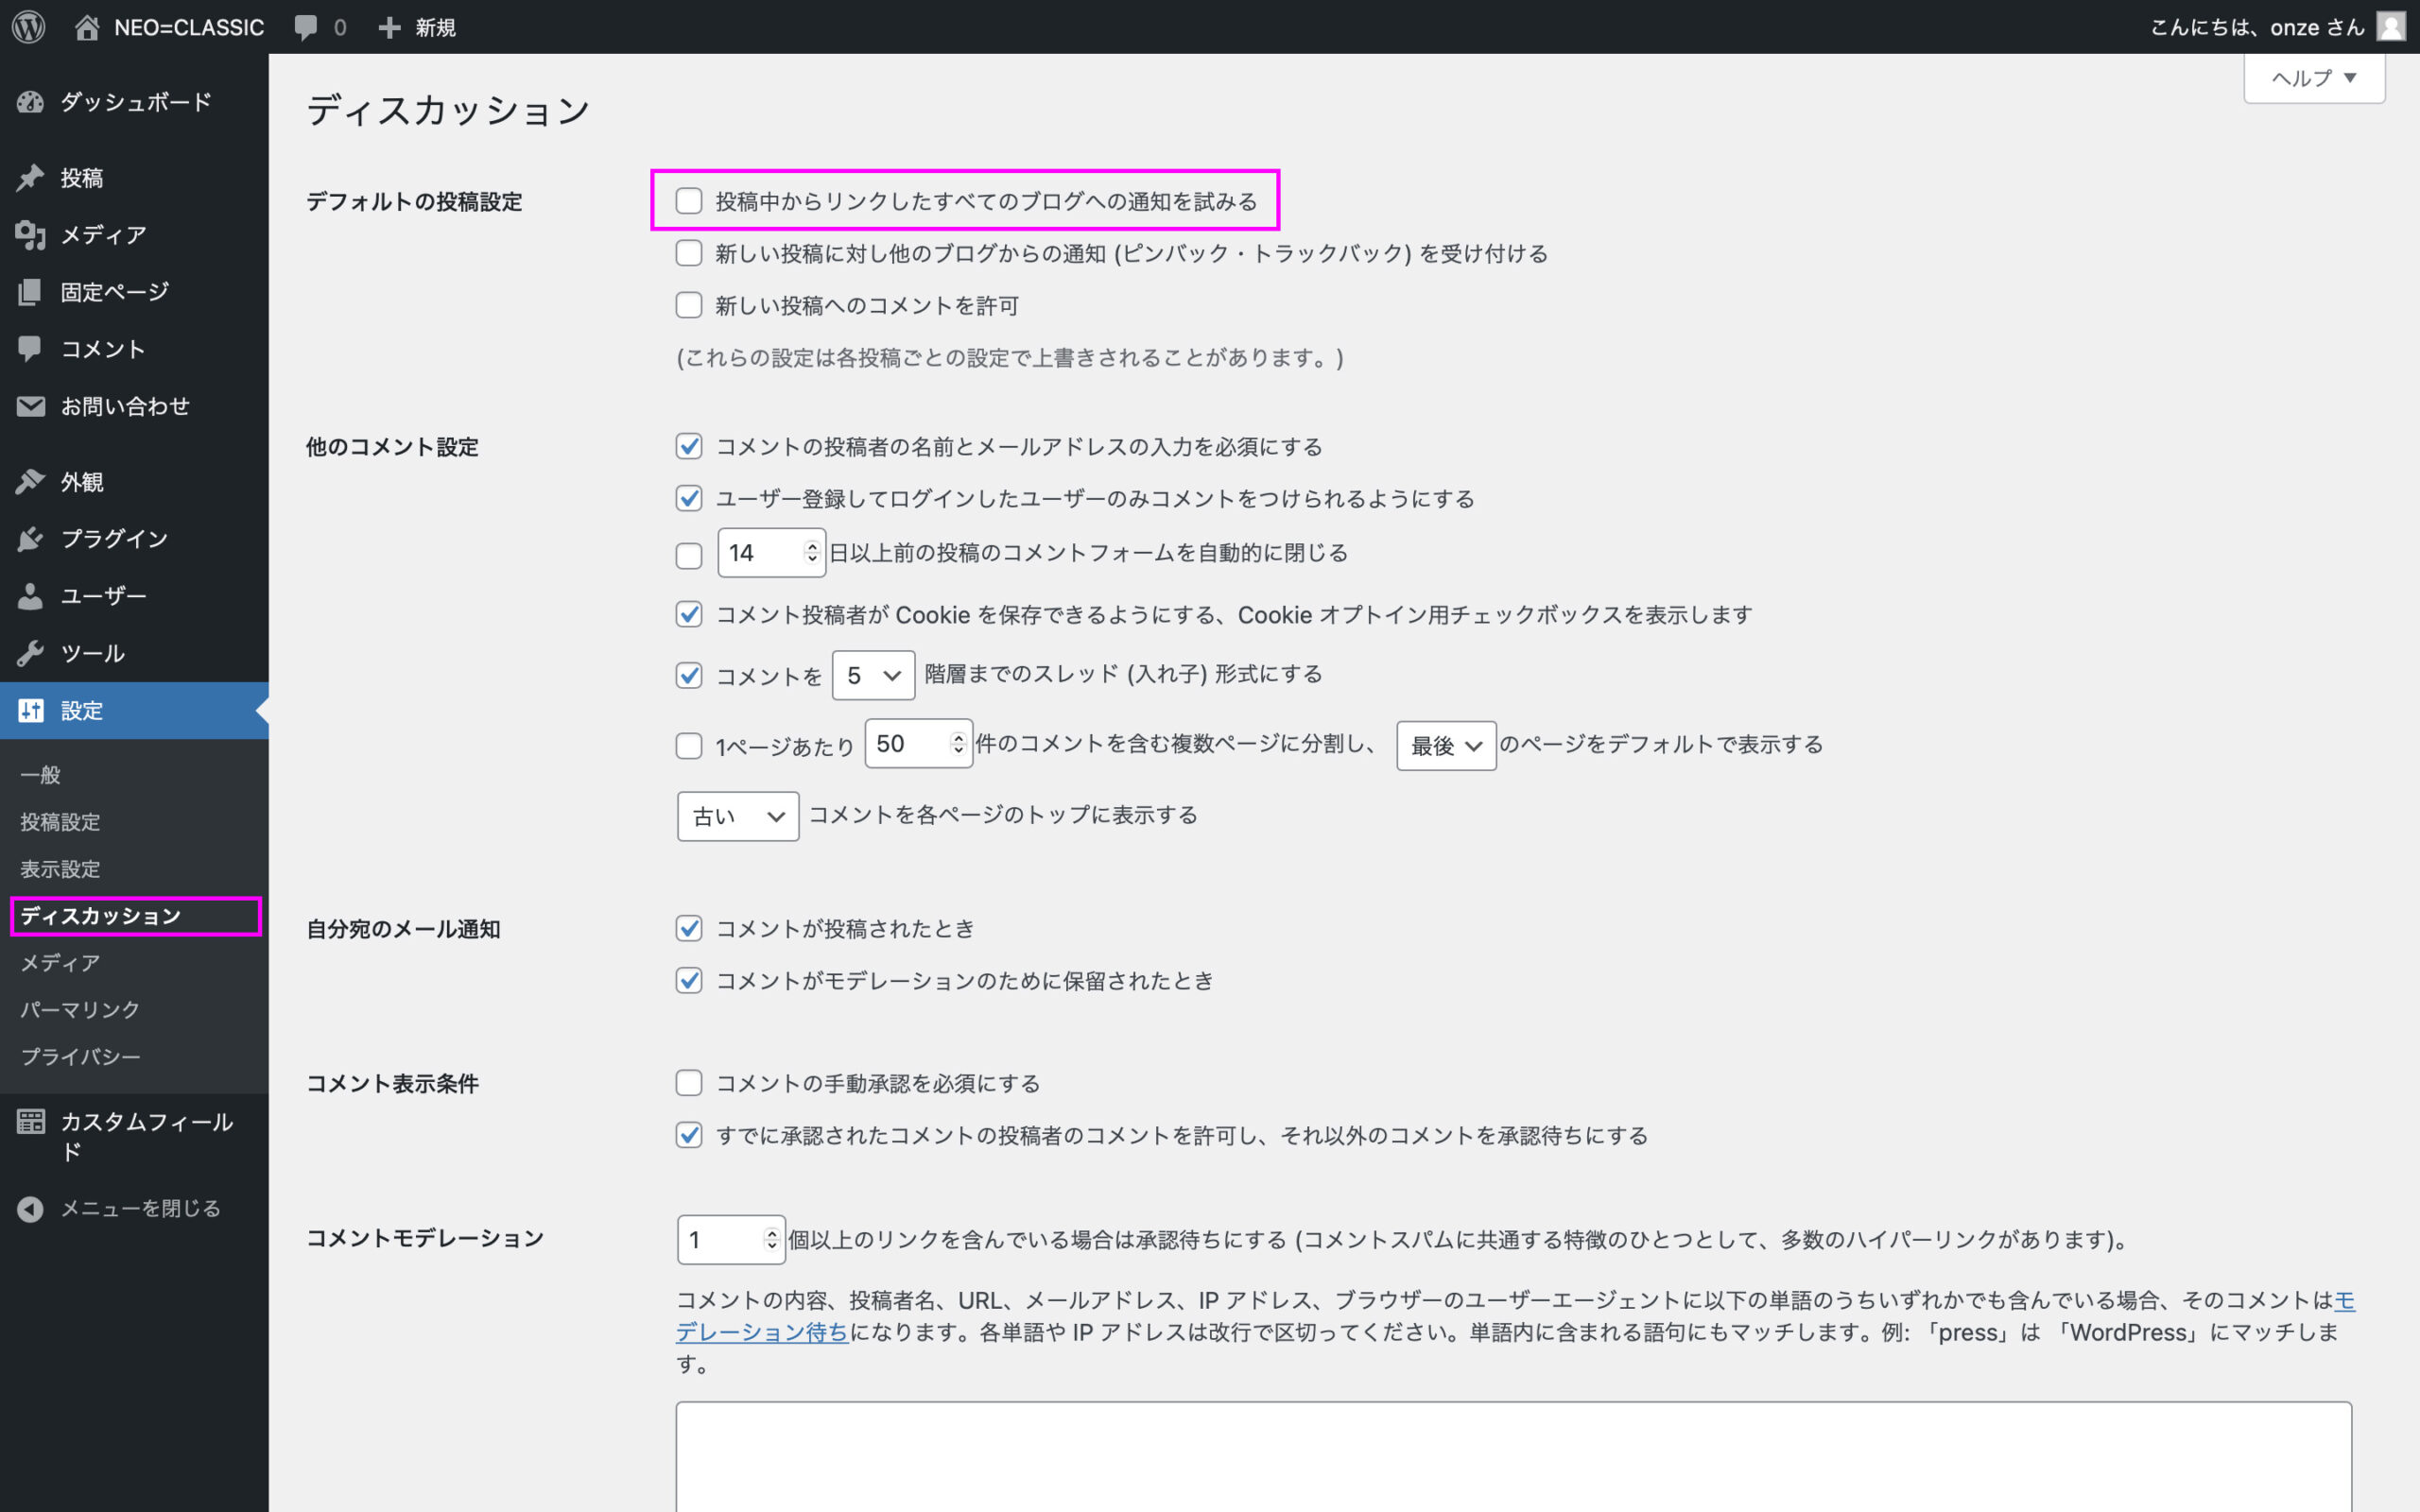2420x1512 pixels.
Task: Click the 固定ページ pages icon
Action: point(30,292)
